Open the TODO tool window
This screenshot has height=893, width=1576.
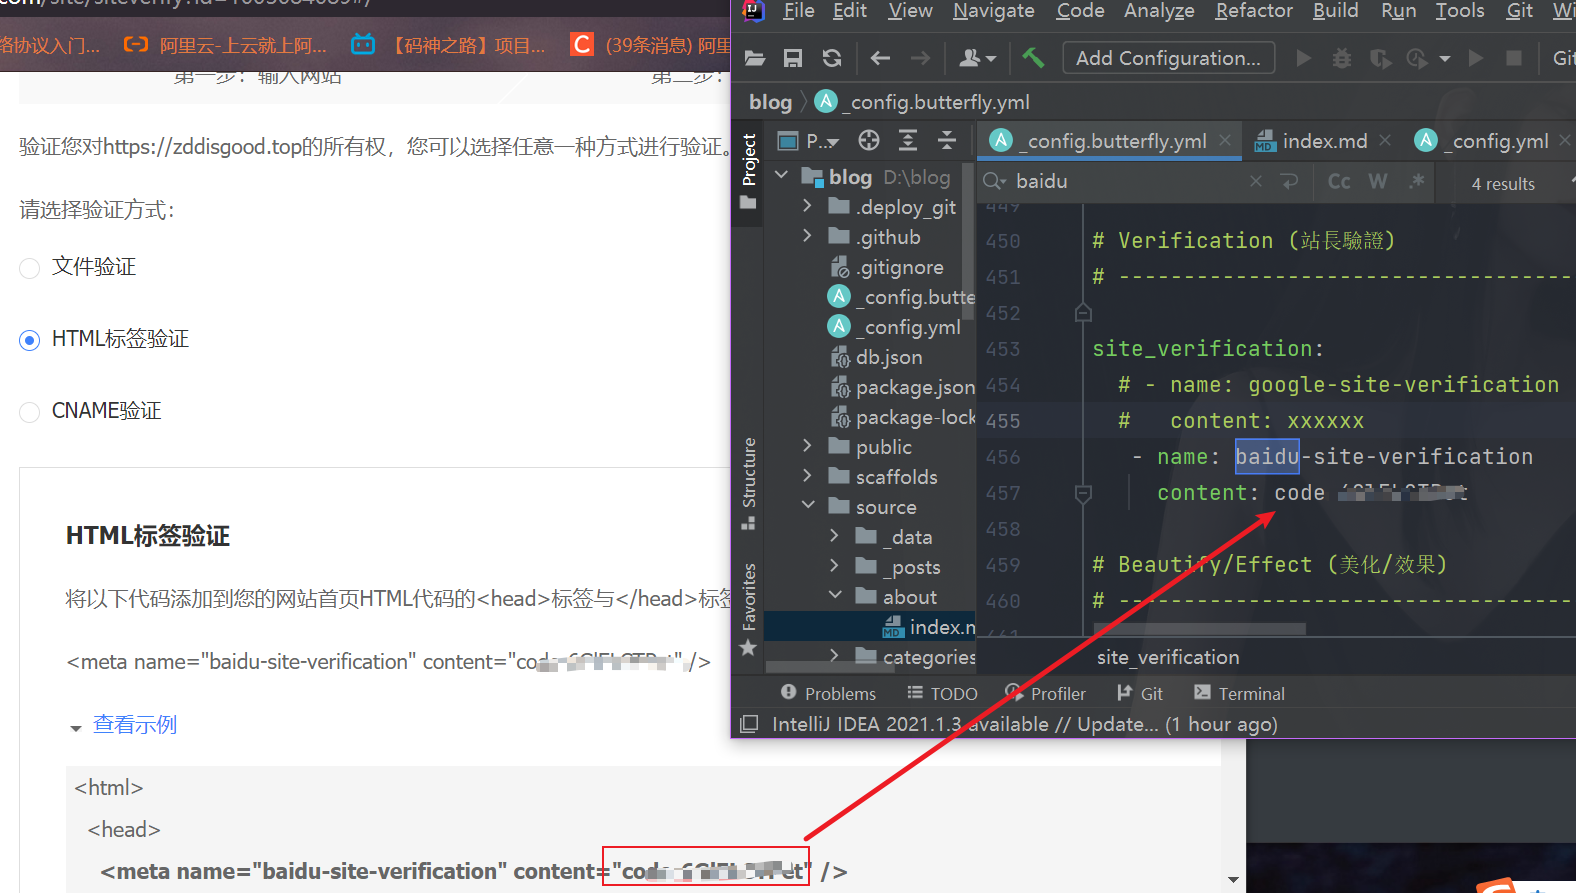pos(942,693)
